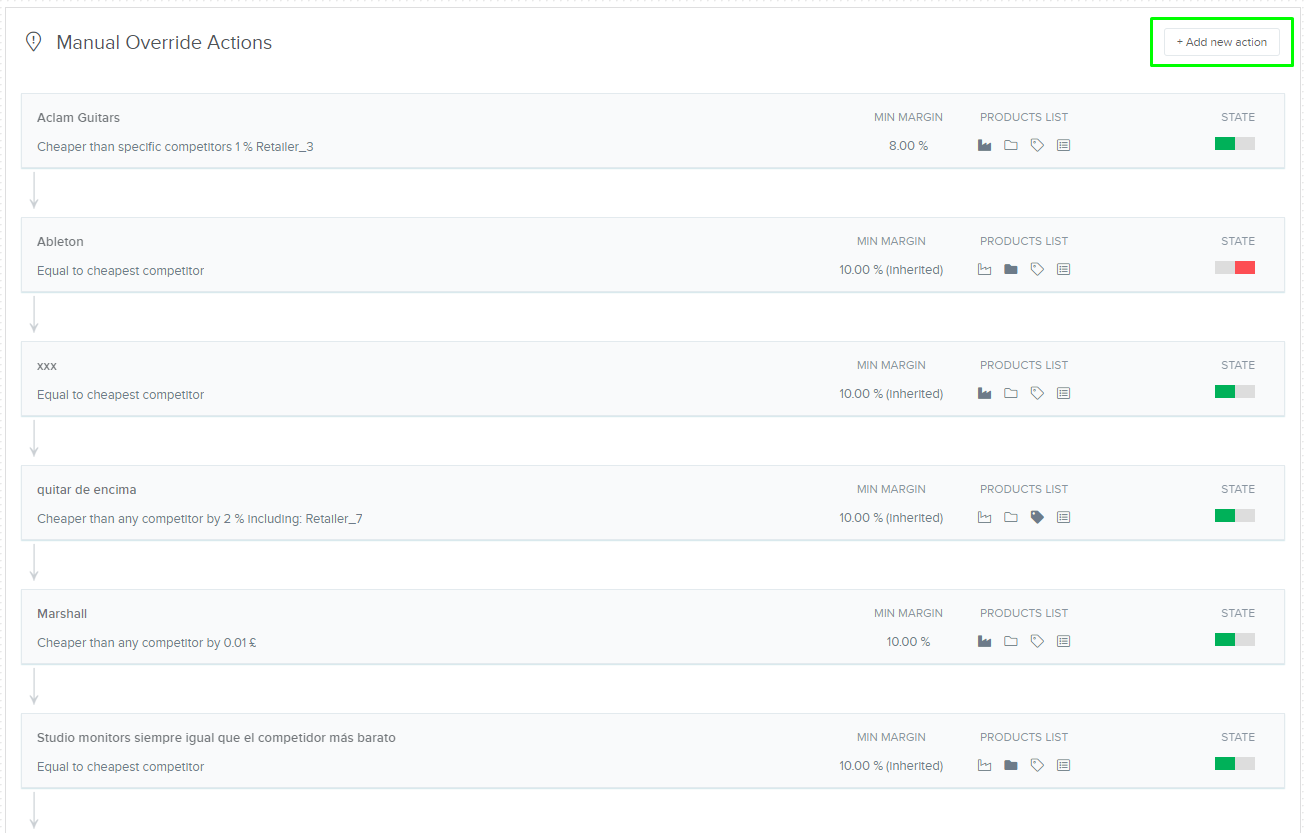Click the 8.00 % min margin value
This screenshot has width=1307, height=833.
(x=908, y=146)
